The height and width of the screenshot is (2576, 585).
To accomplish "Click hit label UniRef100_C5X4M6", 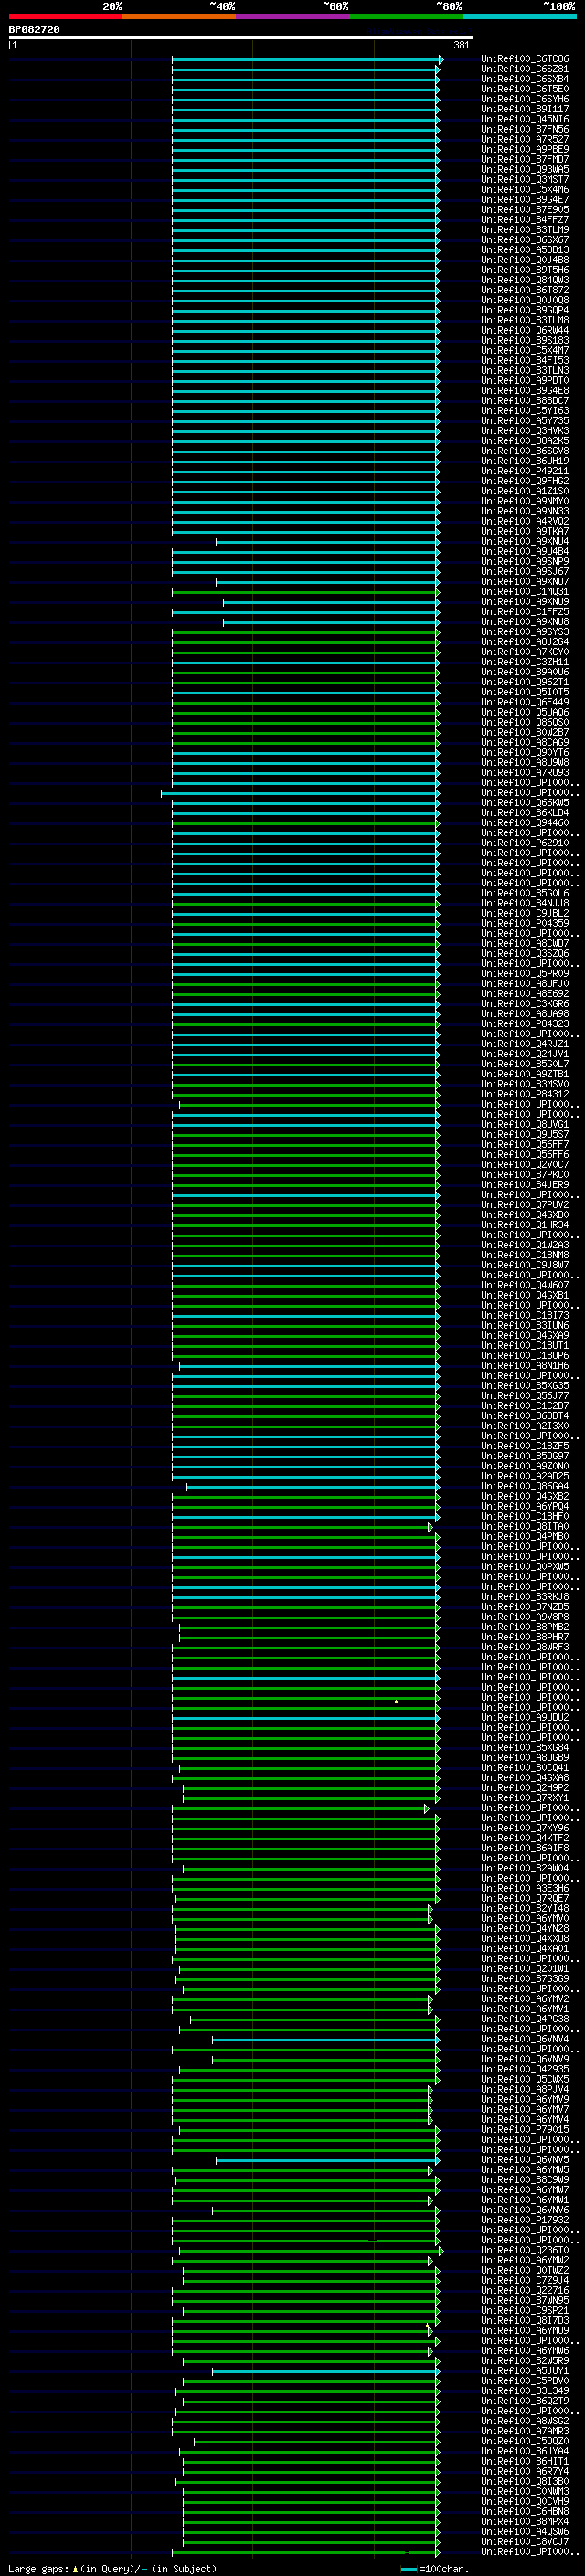I will [525, 190].
